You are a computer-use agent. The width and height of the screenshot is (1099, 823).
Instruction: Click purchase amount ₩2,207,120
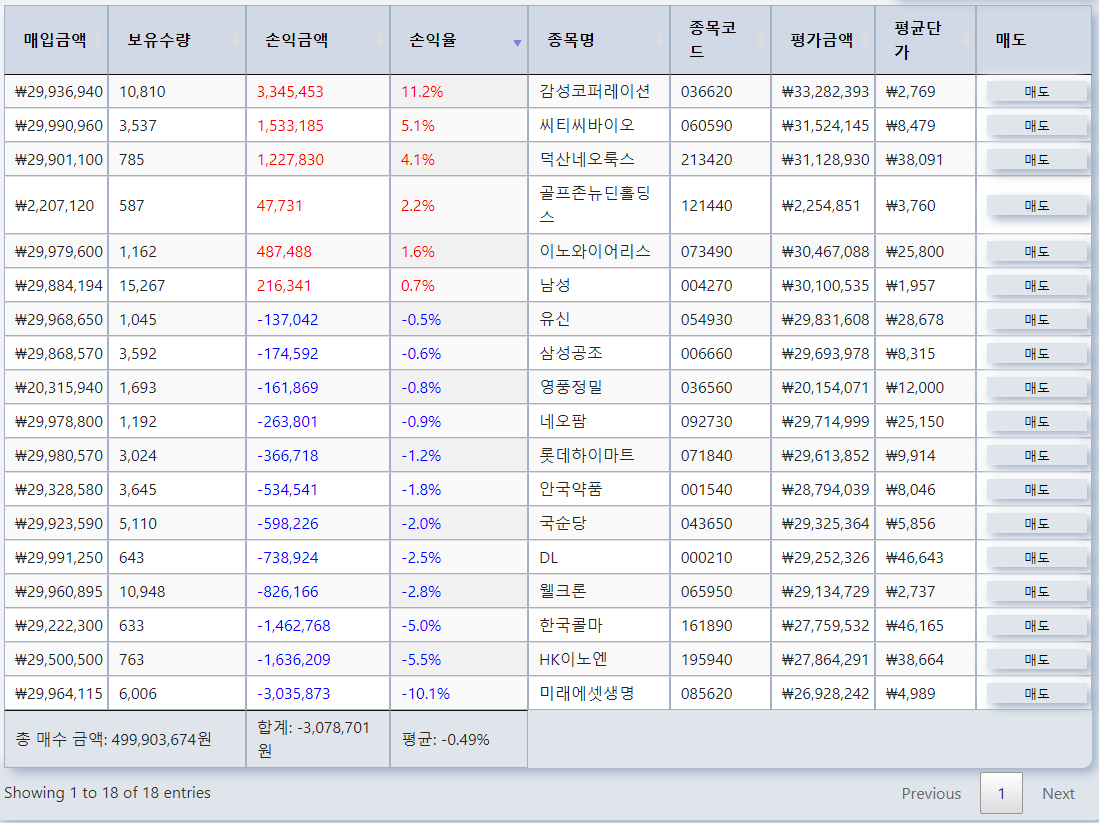tap(55, 205)
